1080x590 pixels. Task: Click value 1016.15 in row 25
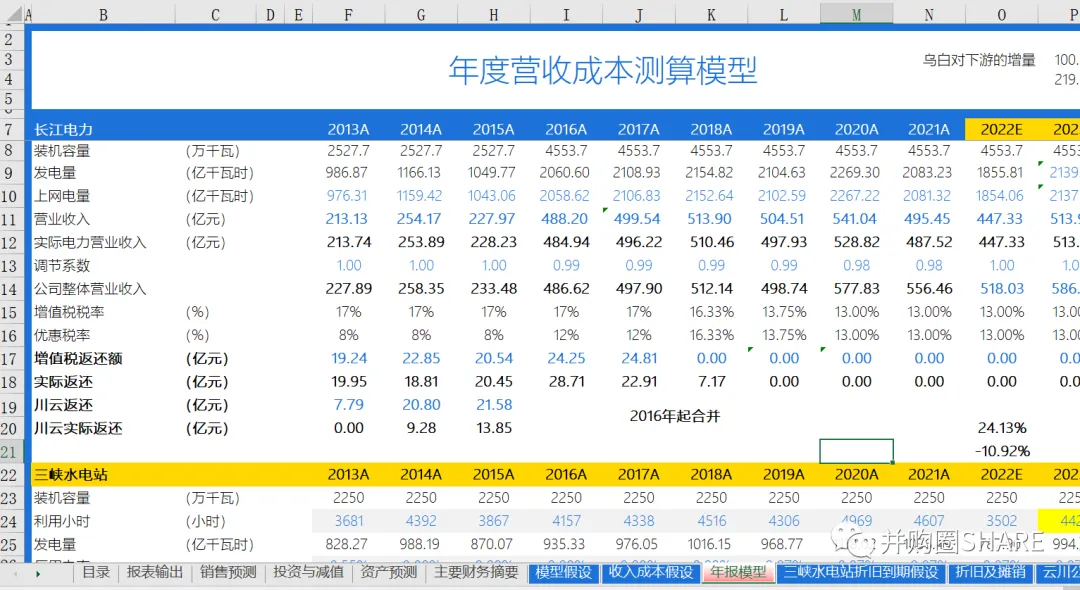coord(709,545)
